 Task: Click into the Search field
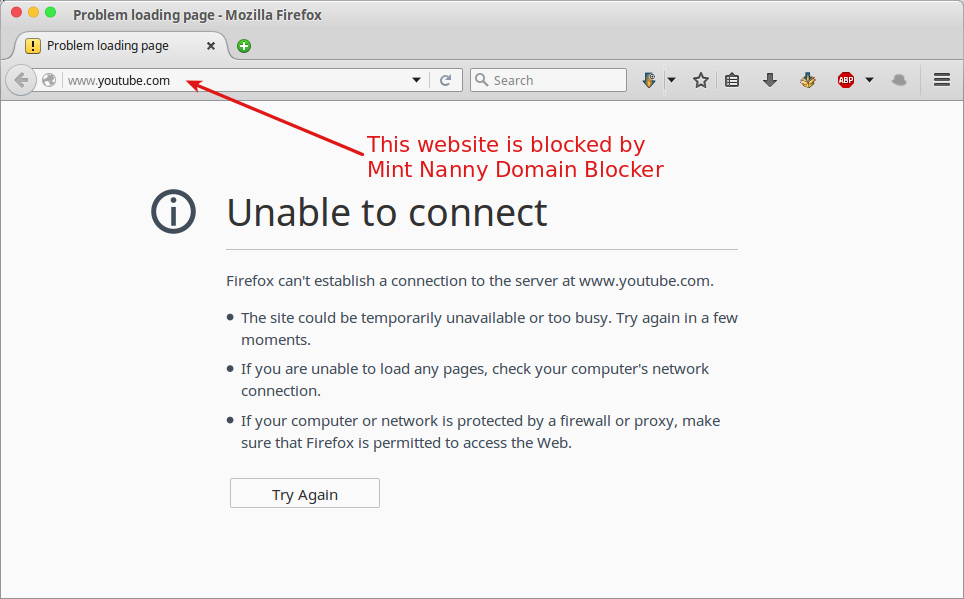(x=548, y=80)
